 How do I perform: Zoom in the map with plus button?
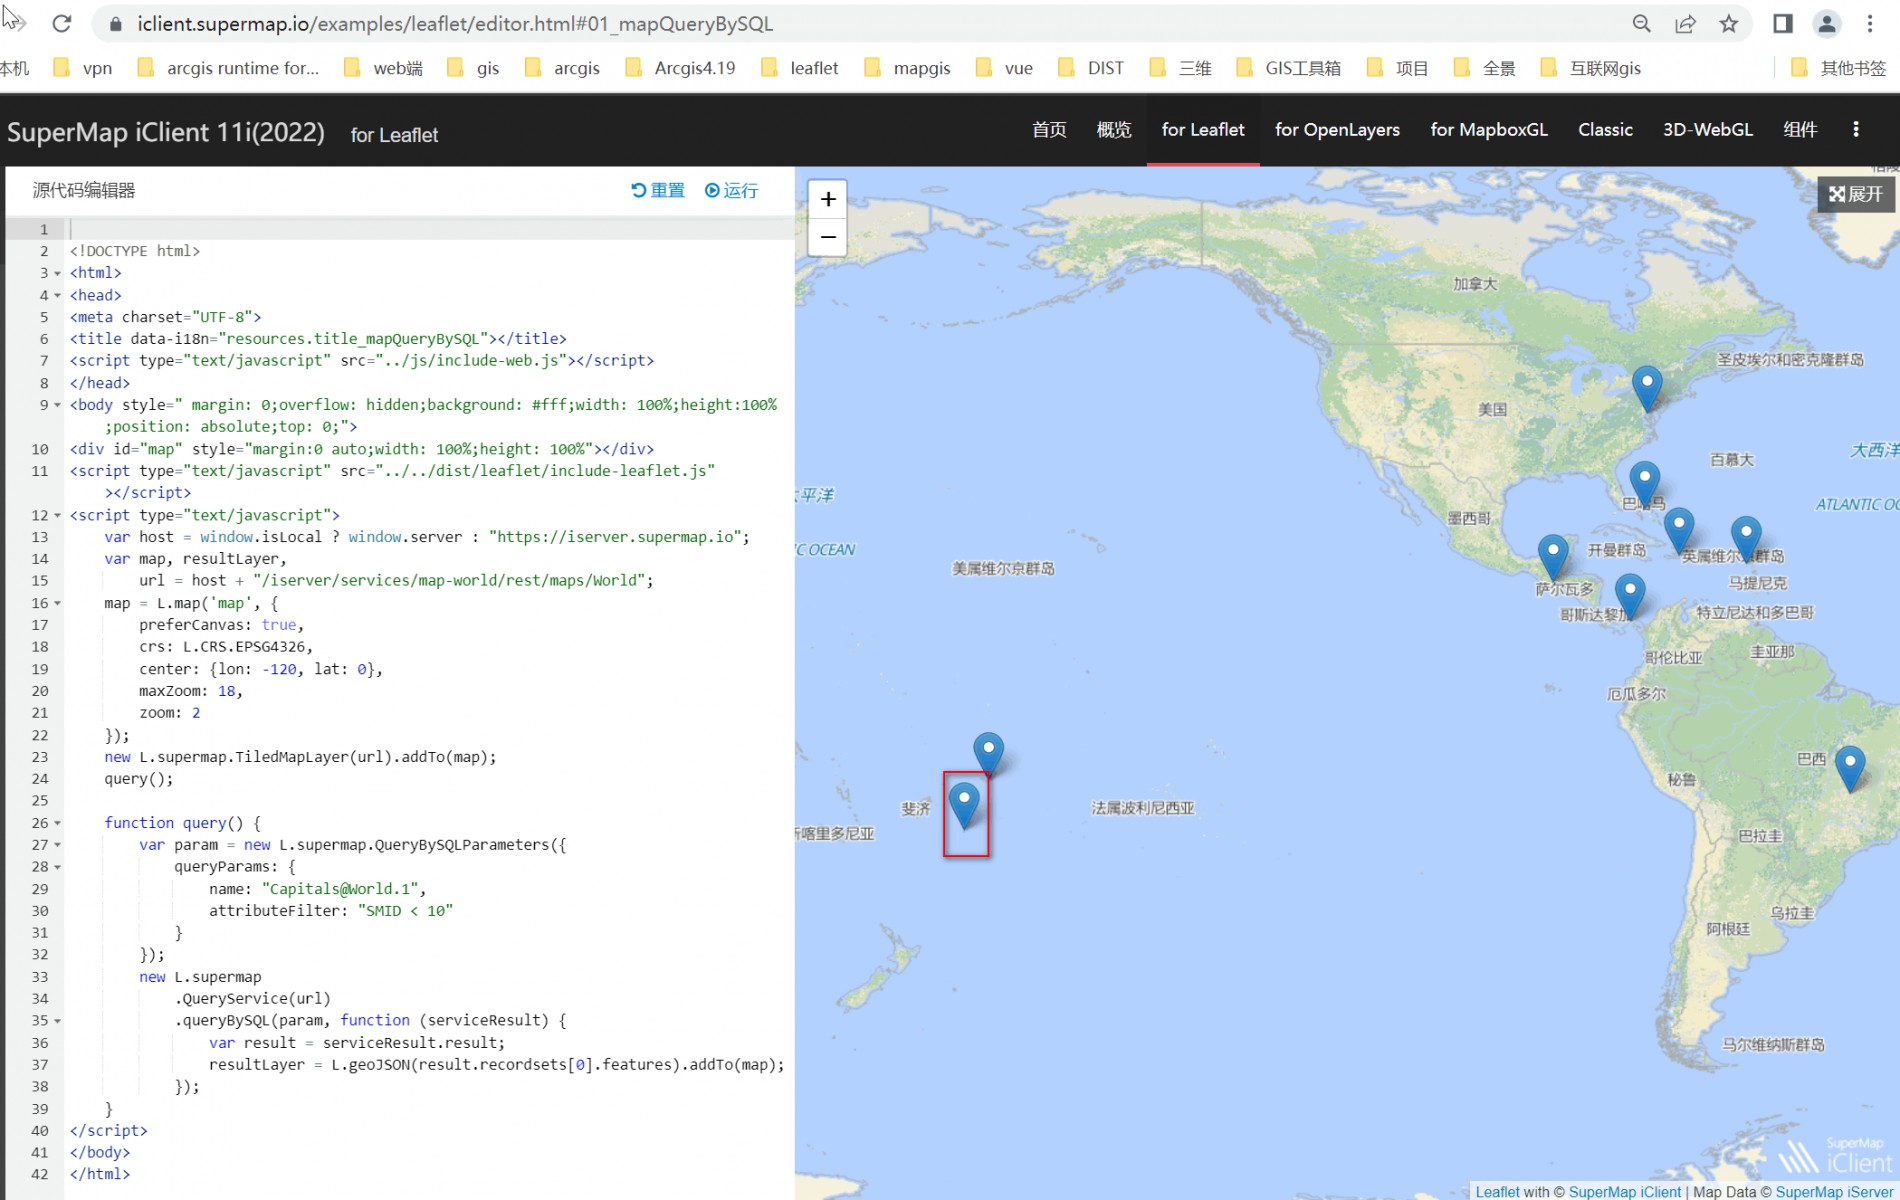[x=828, y=199]
